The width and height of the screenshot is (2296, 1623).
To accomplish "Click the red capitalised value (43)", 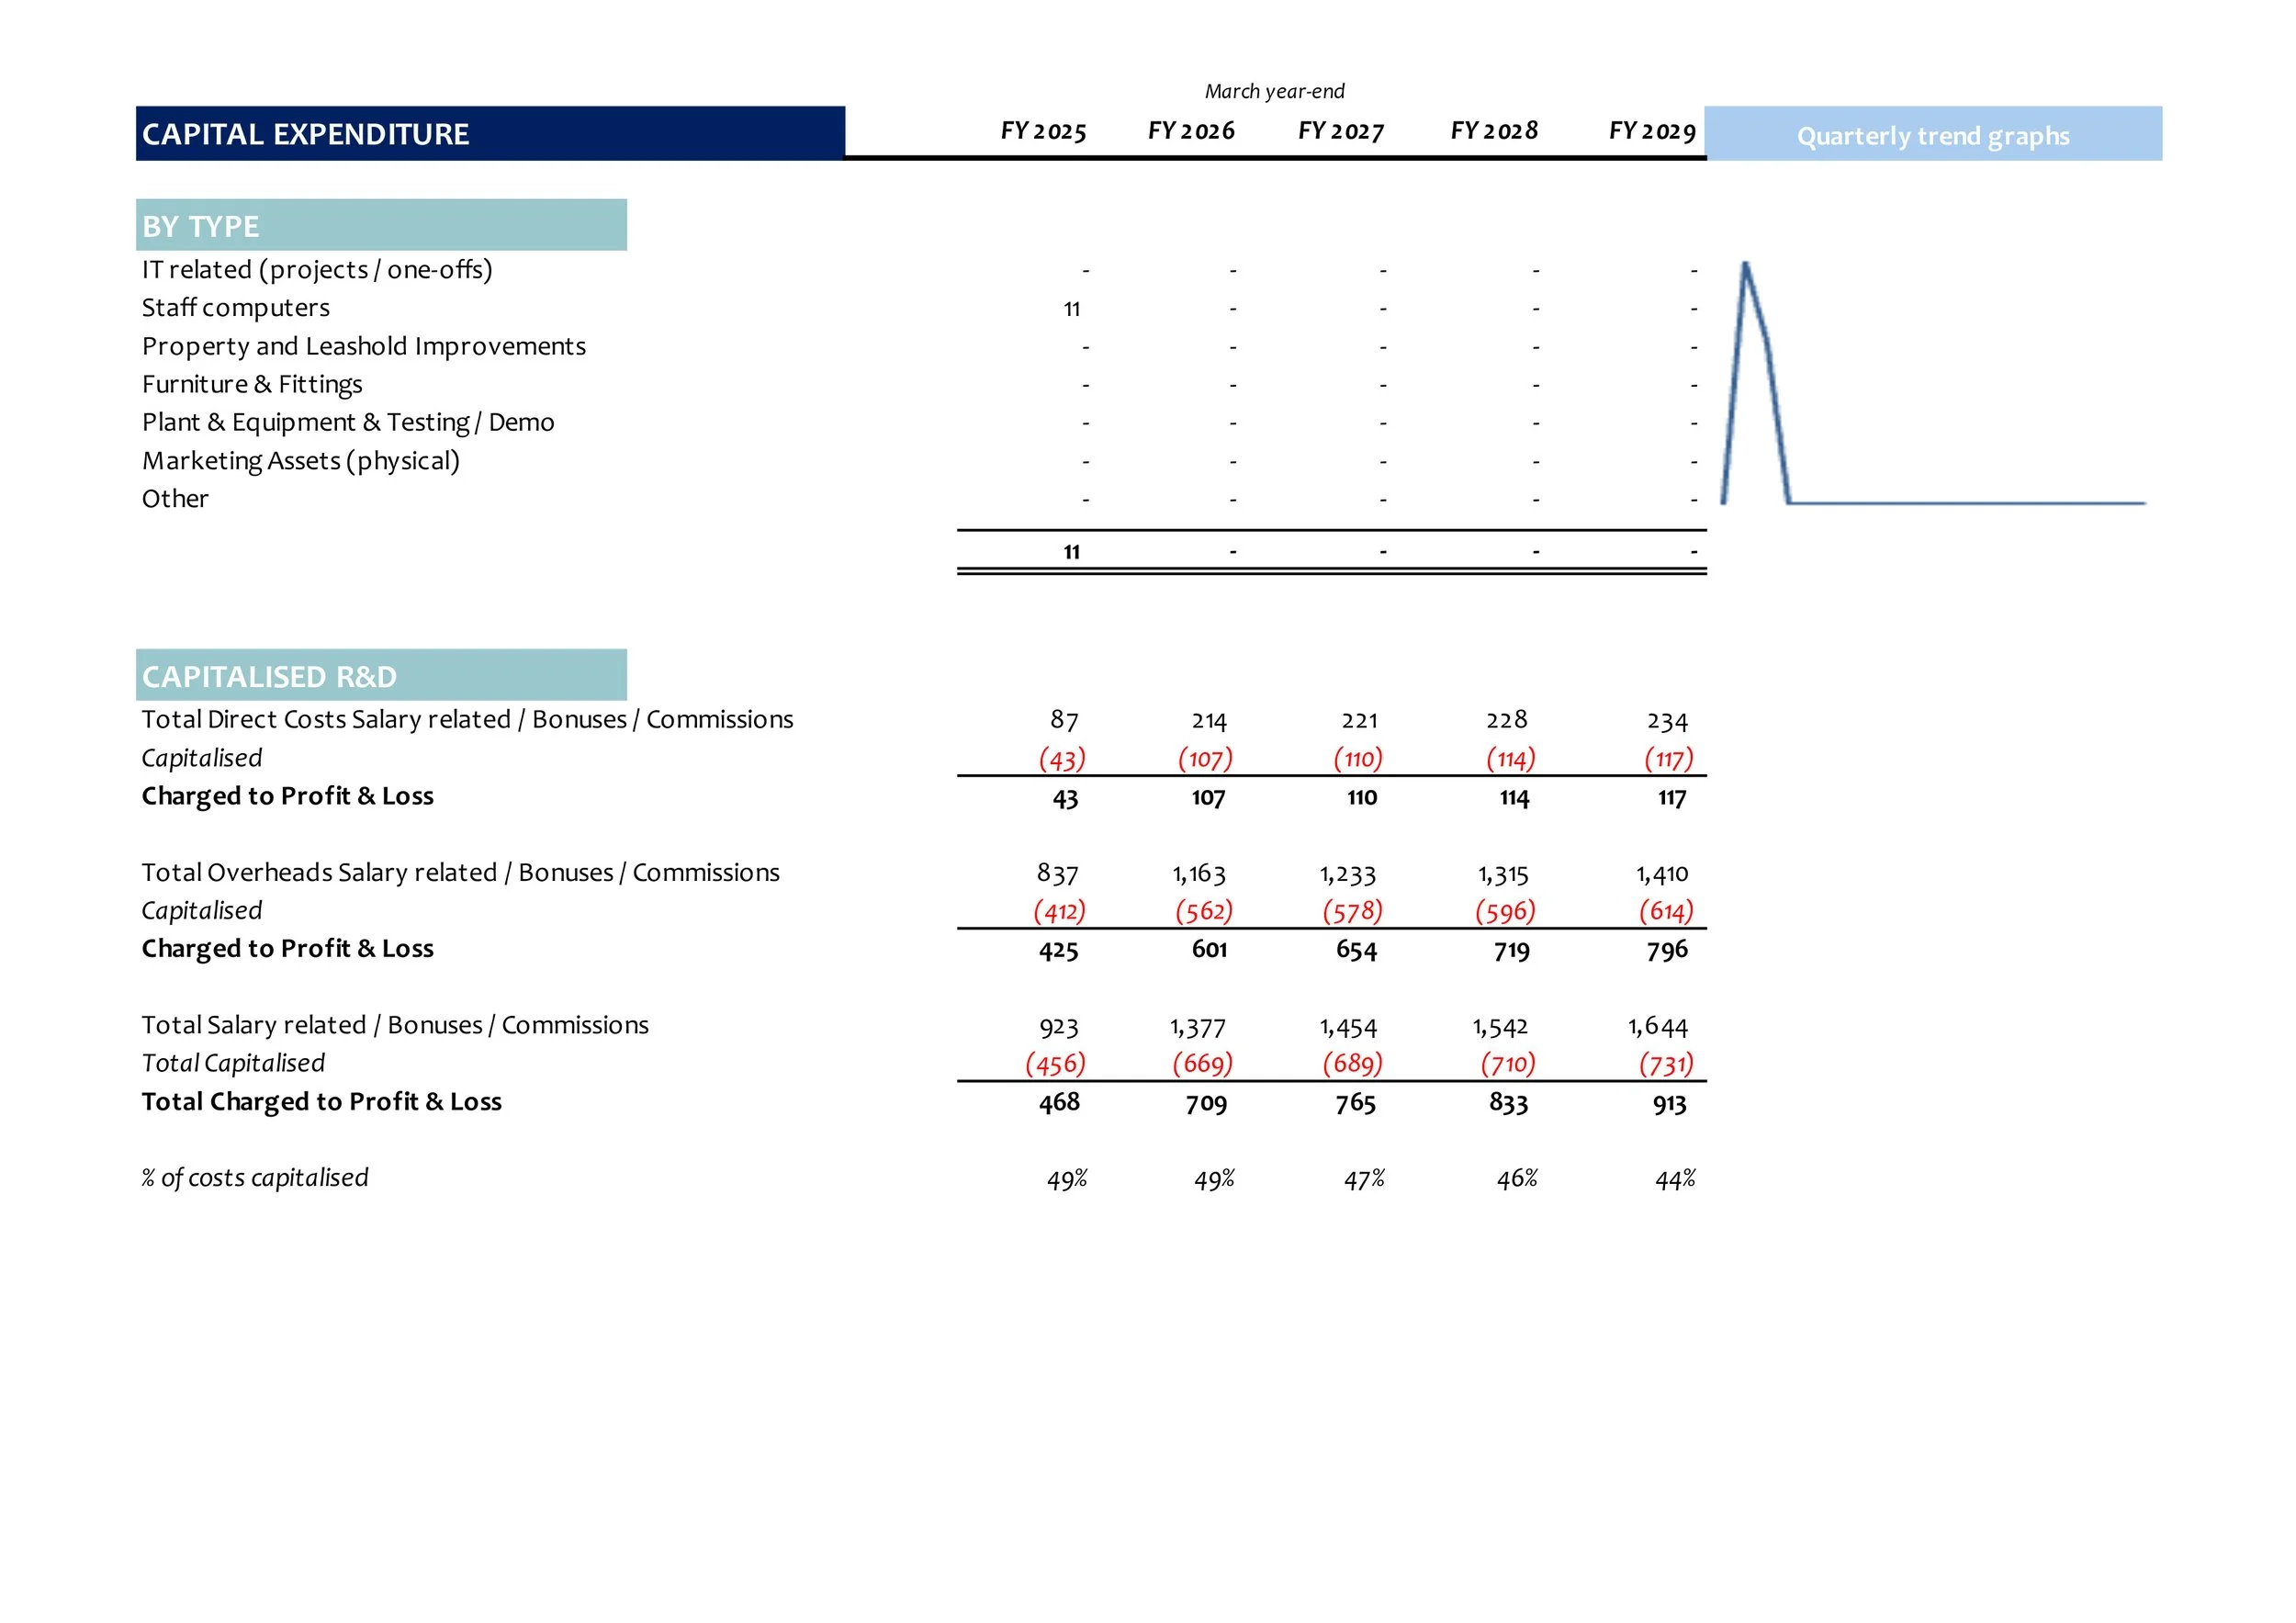I will (1062, 759).
